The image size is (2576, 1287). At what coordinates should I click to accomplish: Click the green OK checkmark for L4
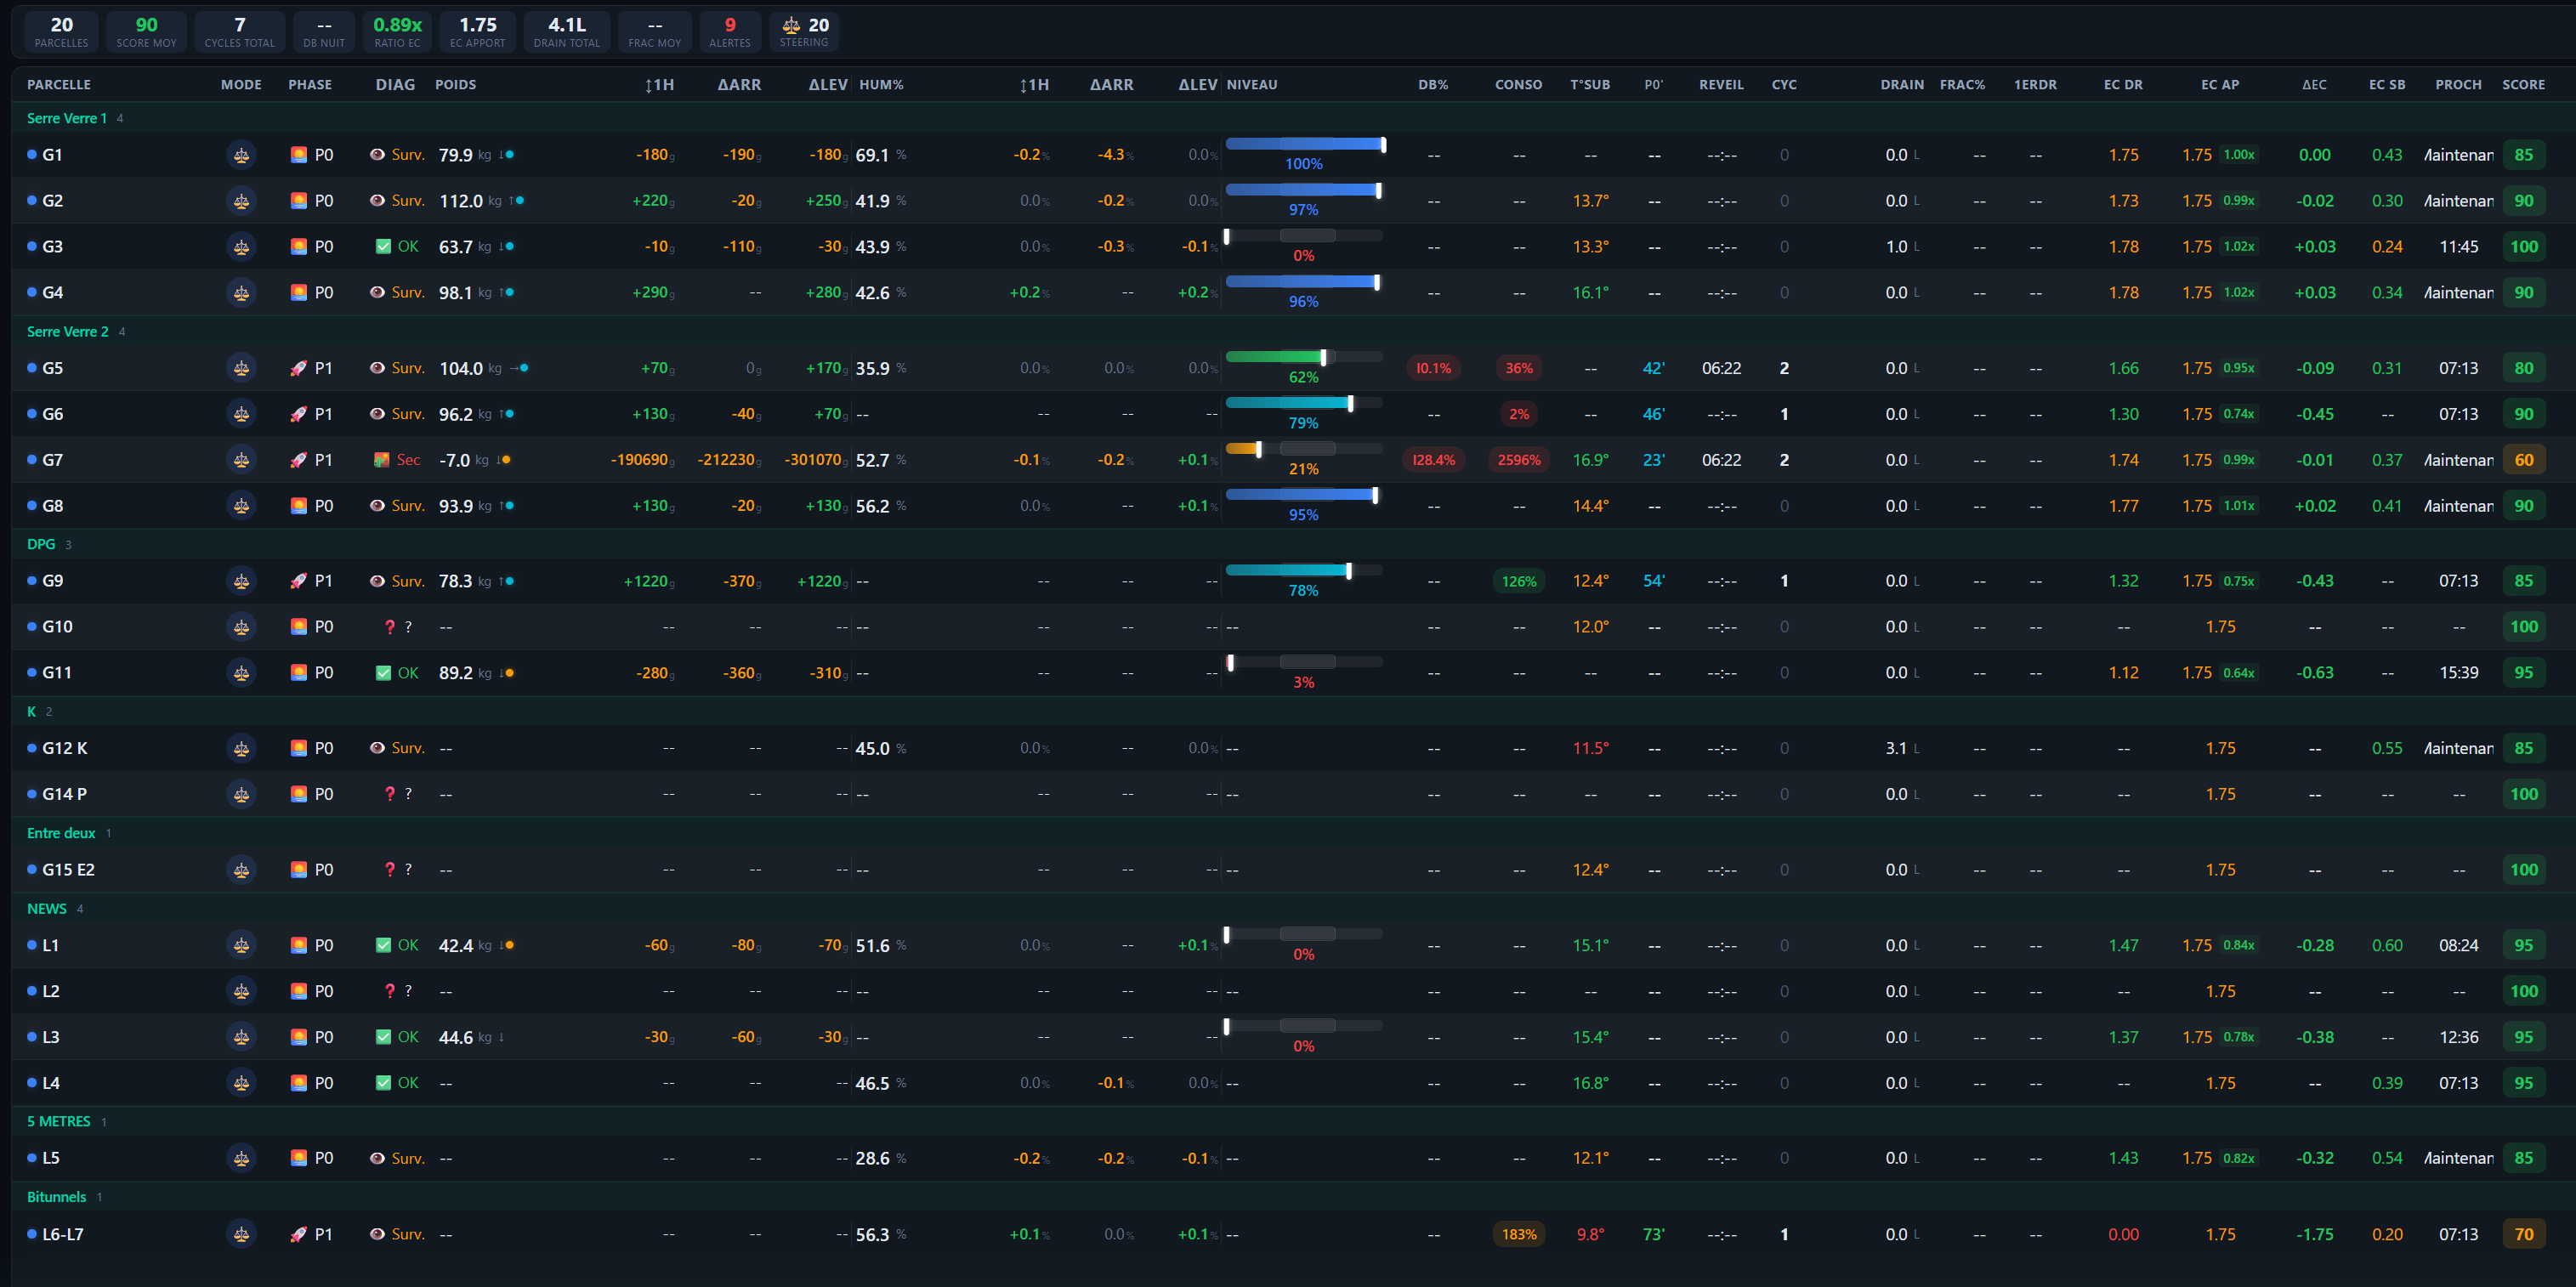pyautogui.click(x=383, y=1083)
